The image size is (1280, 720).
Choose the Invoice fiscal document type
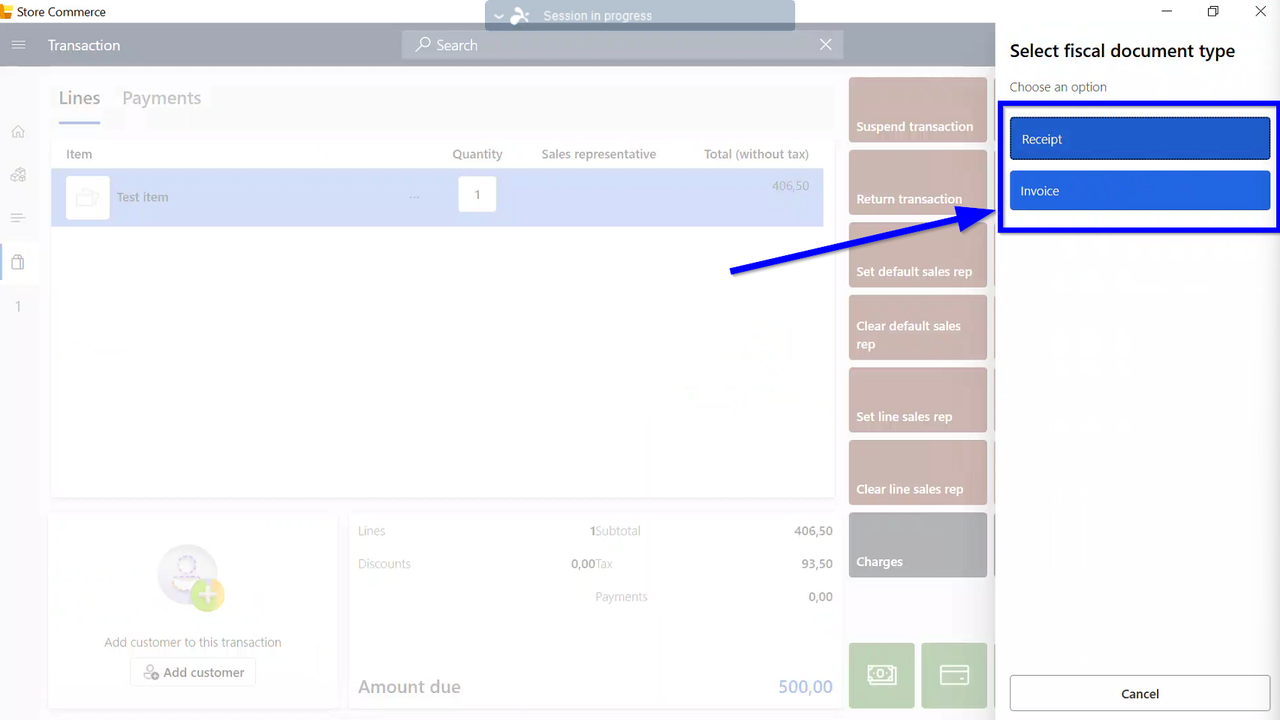1140,191
